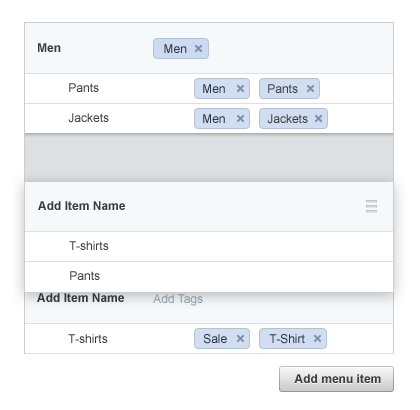Remove the Men tag from Men row

click(198, 49)
